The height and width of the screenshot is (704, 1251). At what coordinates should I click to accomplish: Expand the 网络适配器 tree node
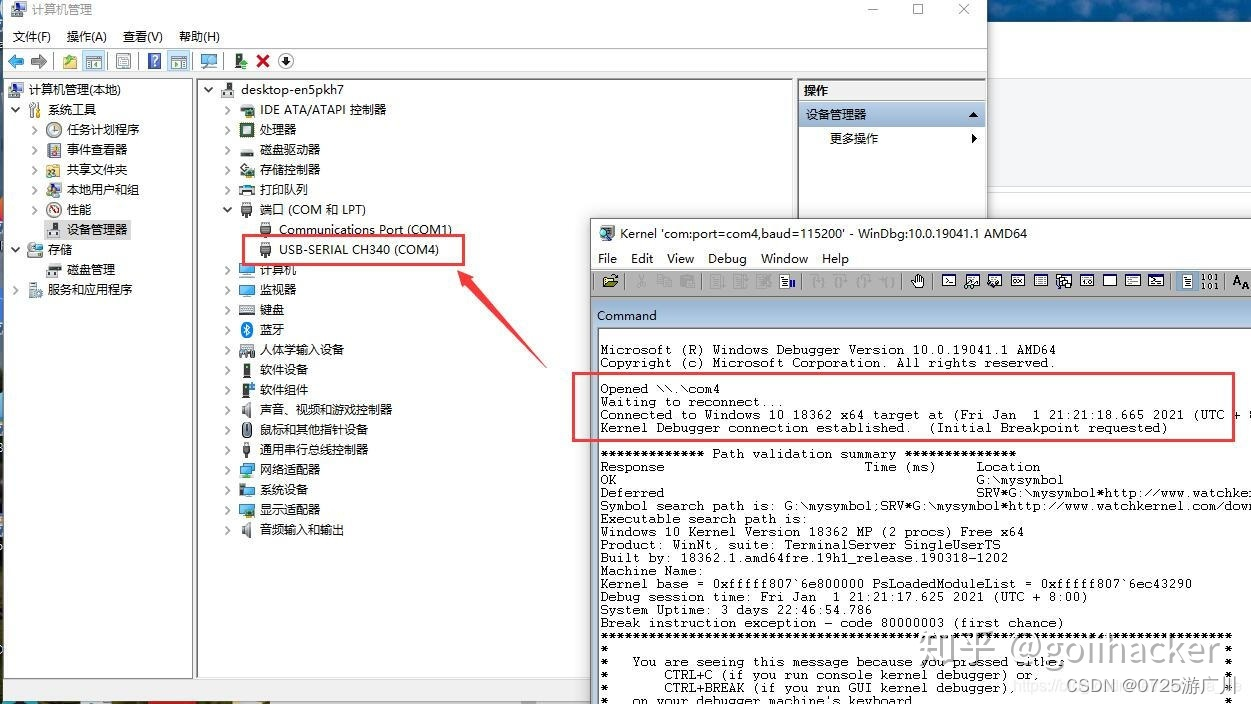226,469
